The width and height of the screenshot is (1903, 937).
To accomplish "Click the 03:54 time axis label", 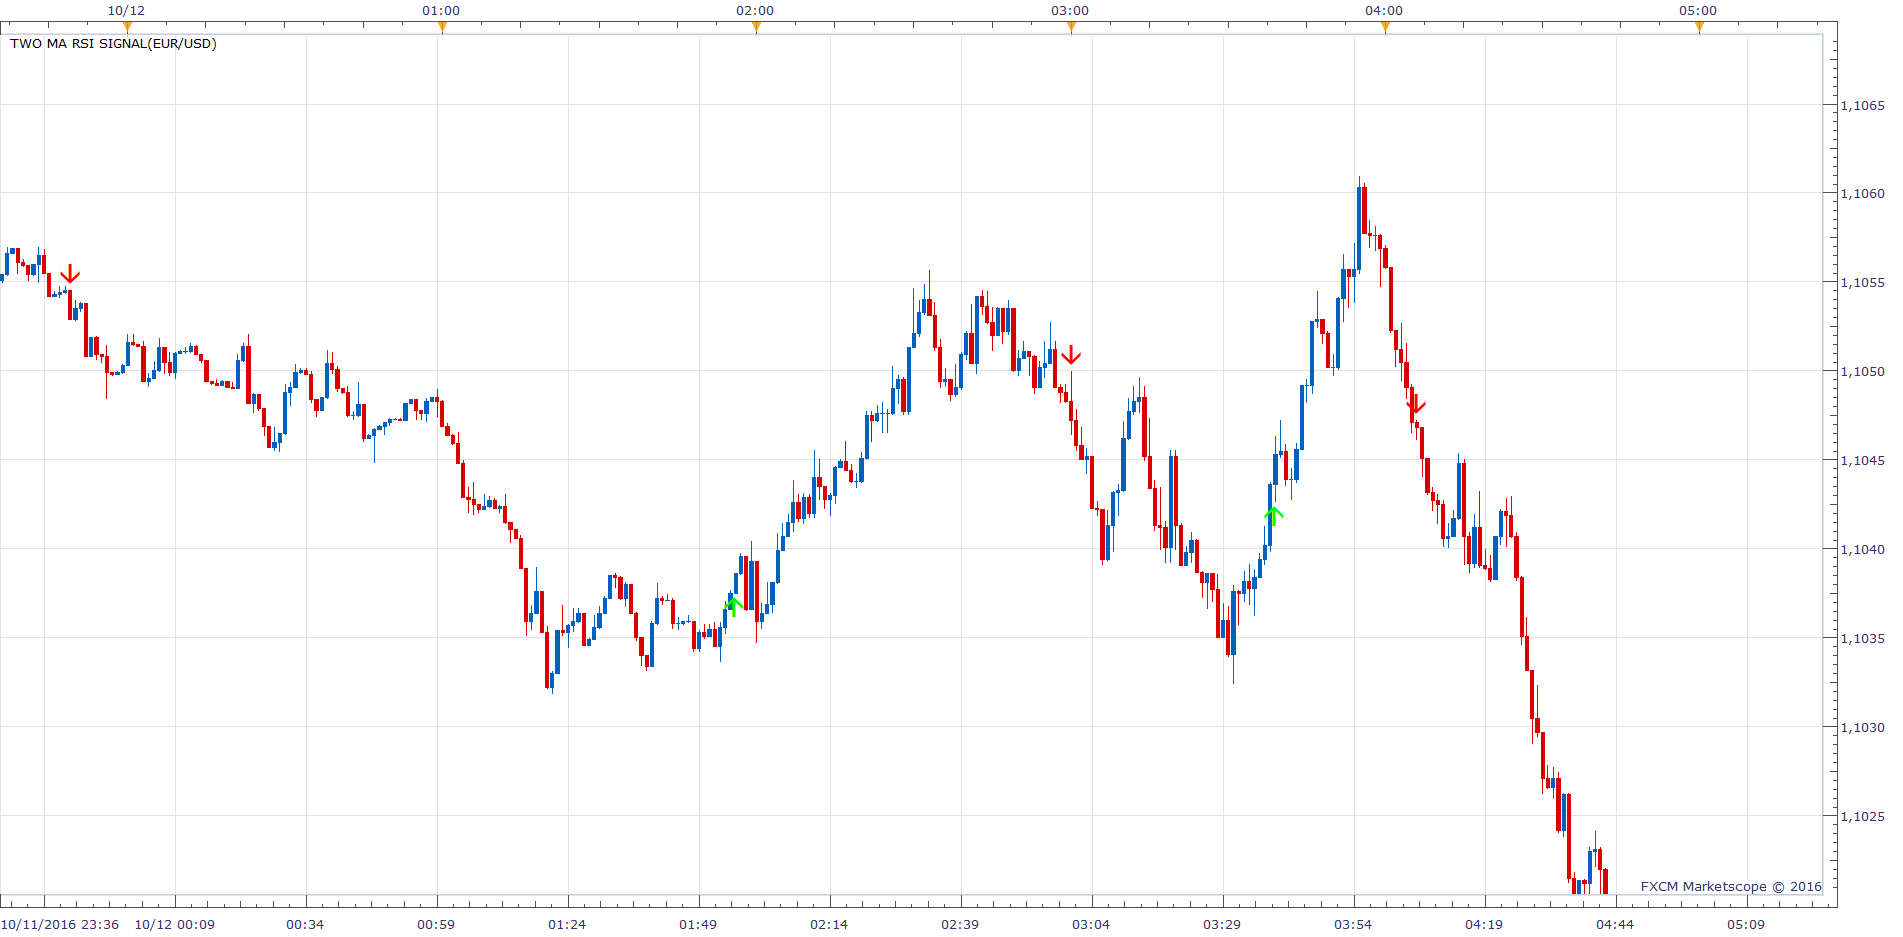I will click(1353, 924).
